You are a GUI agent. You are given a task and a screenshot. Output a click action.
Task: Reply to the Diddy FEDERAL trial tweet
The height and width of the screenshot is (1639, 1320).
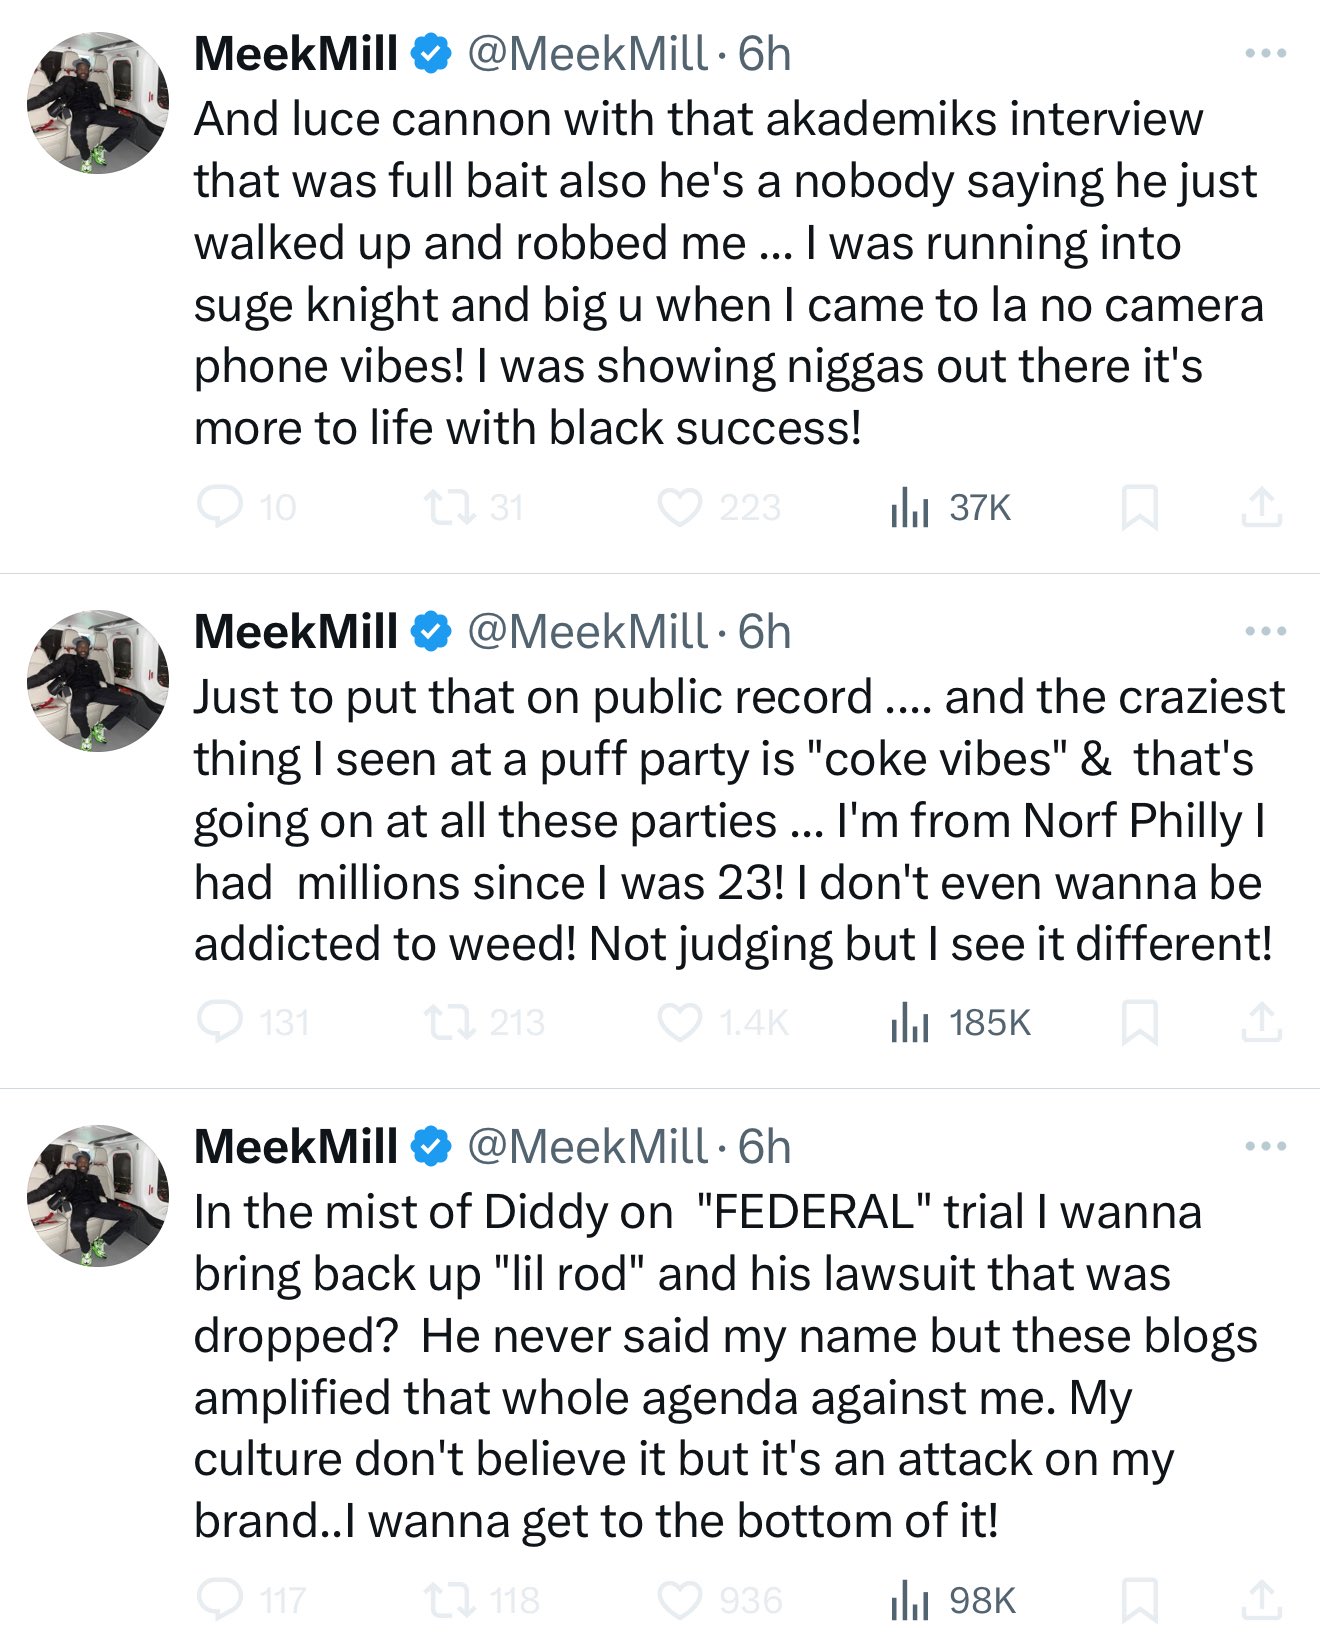tap(220, 1600)
